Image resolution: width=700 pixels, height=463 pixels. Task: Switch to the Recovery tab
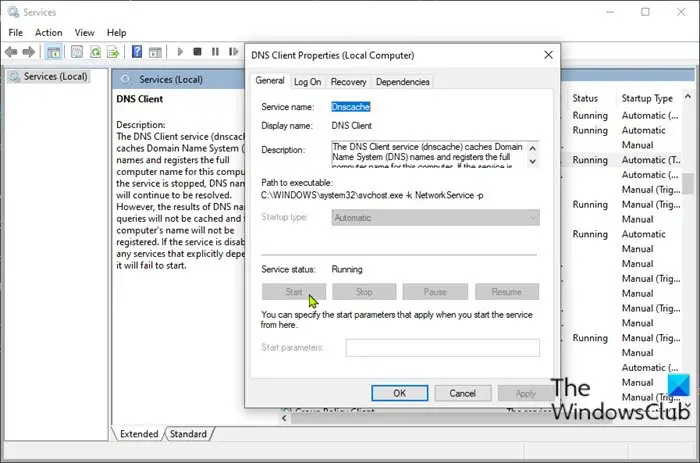pyautogui.click(x=349, y=82)
